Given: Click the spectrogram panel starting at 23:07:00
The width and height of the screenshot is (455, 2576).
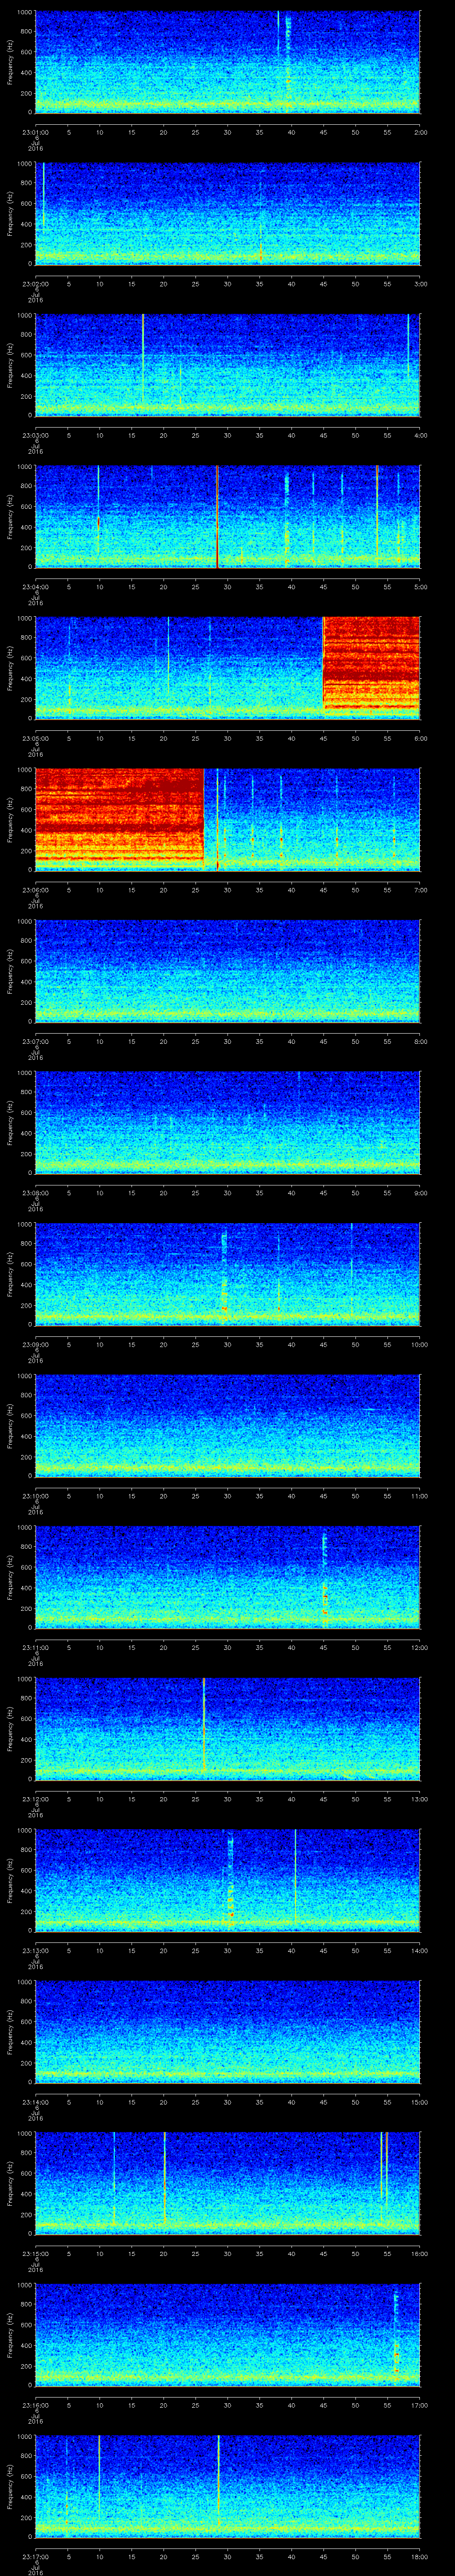Looking at the screenshot, I should click(227, 970).
